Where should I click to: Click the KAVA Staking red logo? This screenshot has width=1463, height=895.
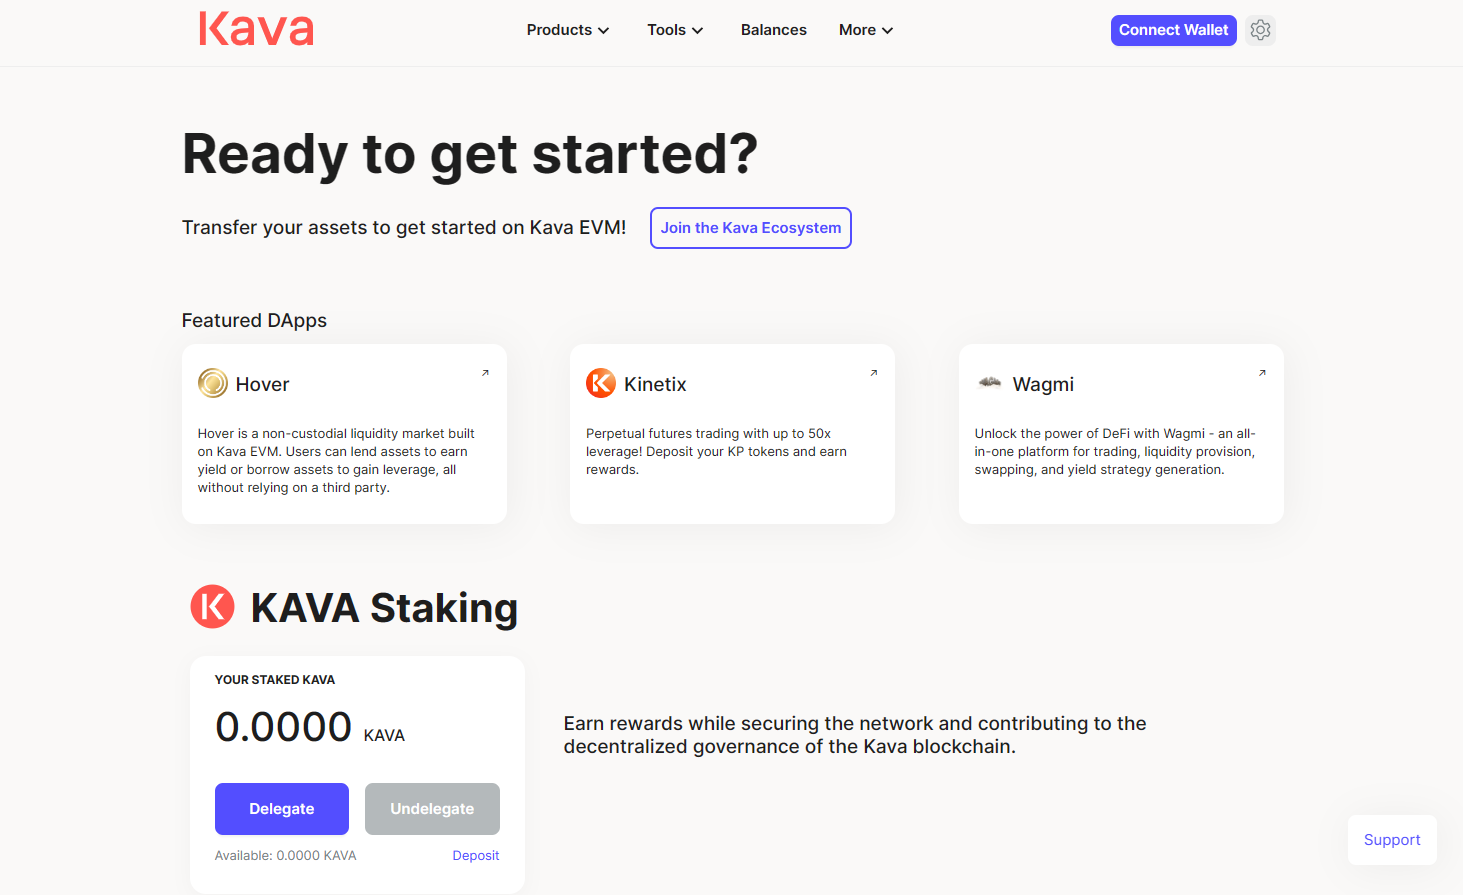coord(212,606)
